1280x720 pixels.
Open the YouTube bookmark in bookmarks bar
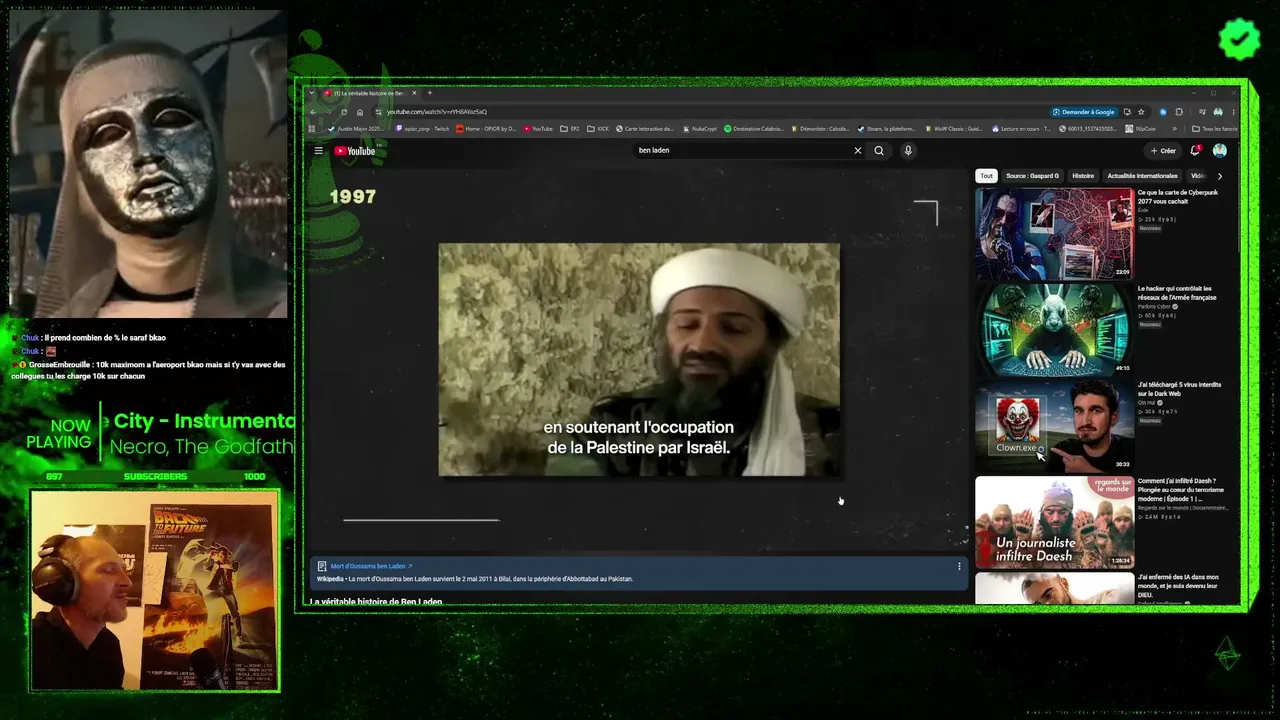click(537, 129)
